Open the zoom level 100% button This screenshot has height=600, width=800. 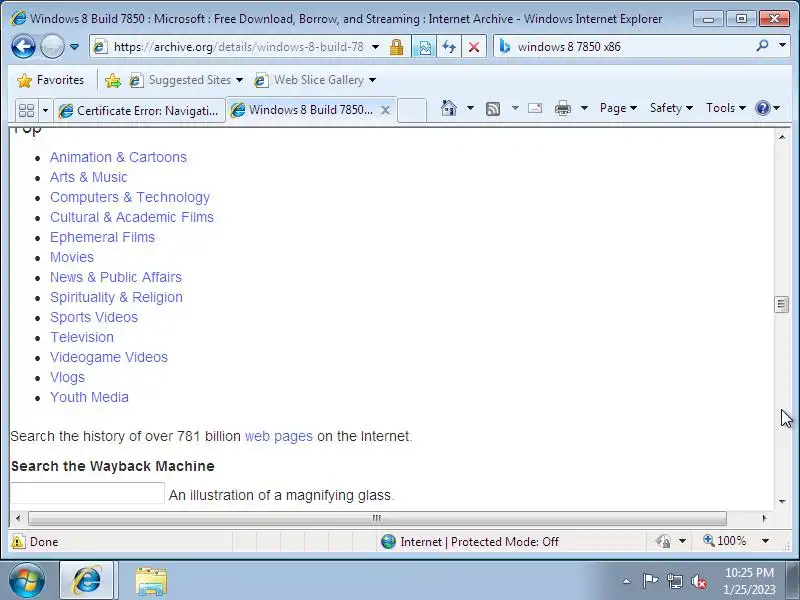(x=725, y=541)
